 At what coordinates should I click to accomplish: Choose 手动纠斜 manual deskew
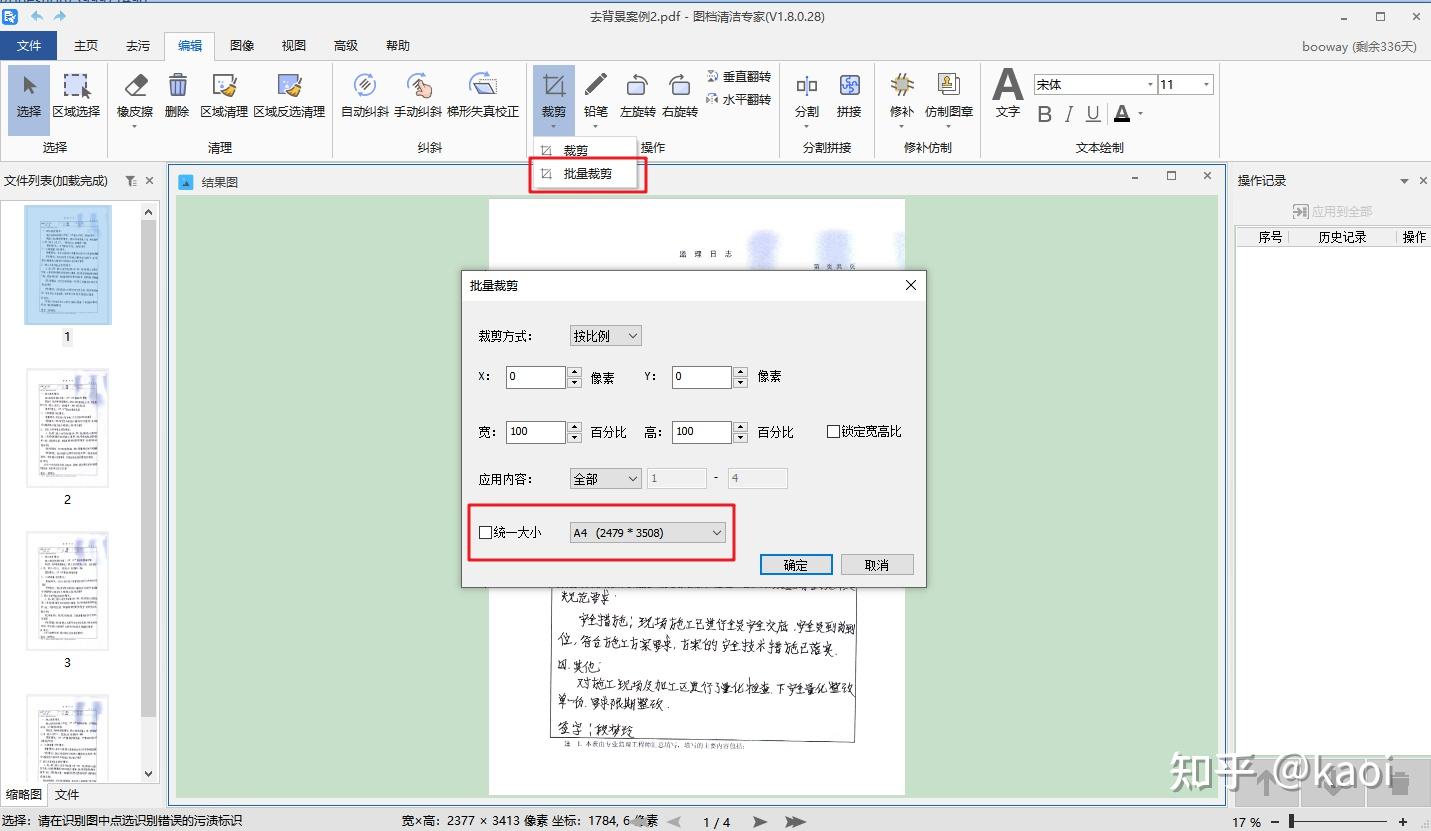(x=418, y=97)
